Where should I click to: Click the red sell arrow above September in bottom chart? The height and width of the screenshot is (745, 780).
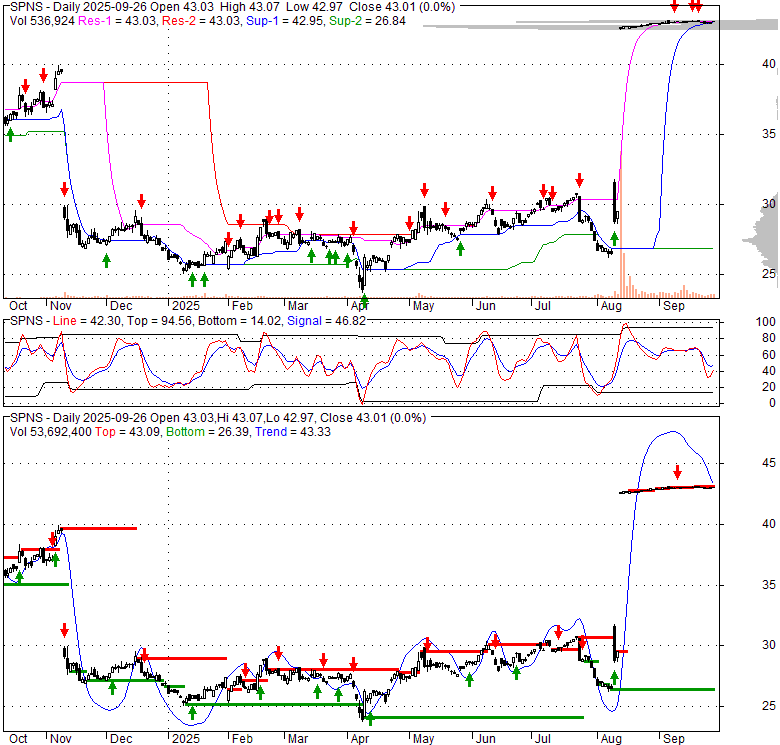678,471
